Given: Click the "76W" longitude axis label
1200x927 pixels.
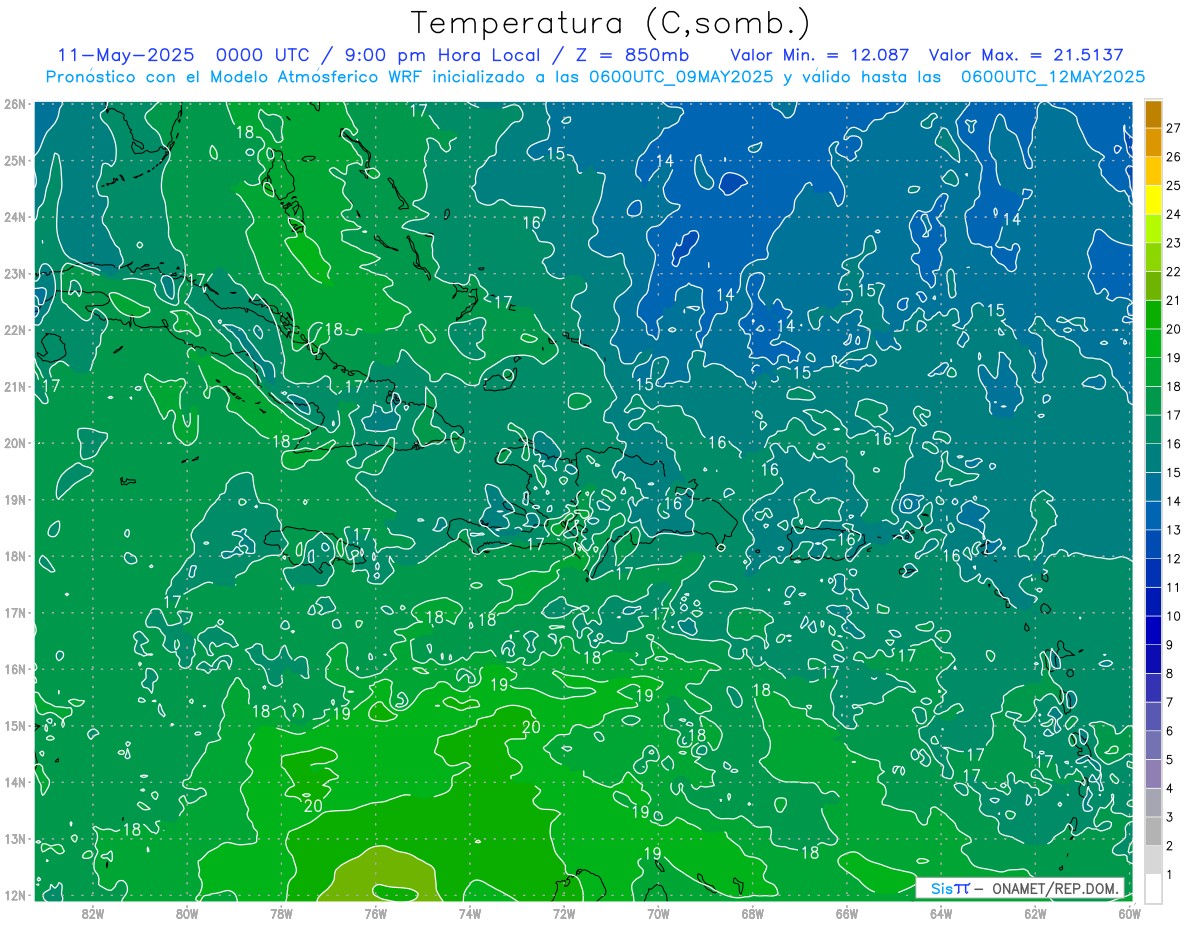Looking at the screenshot, I should pyautogui.click(x=376, y=913).
